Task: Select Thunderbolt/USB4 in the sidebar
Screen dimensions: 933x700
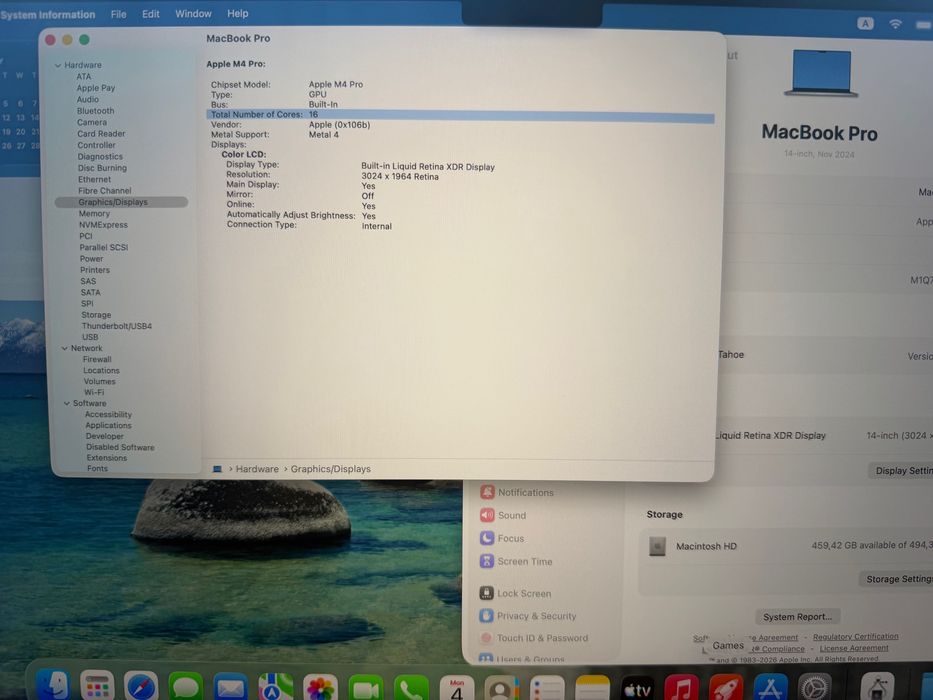Action: click(x=117, y=326)
